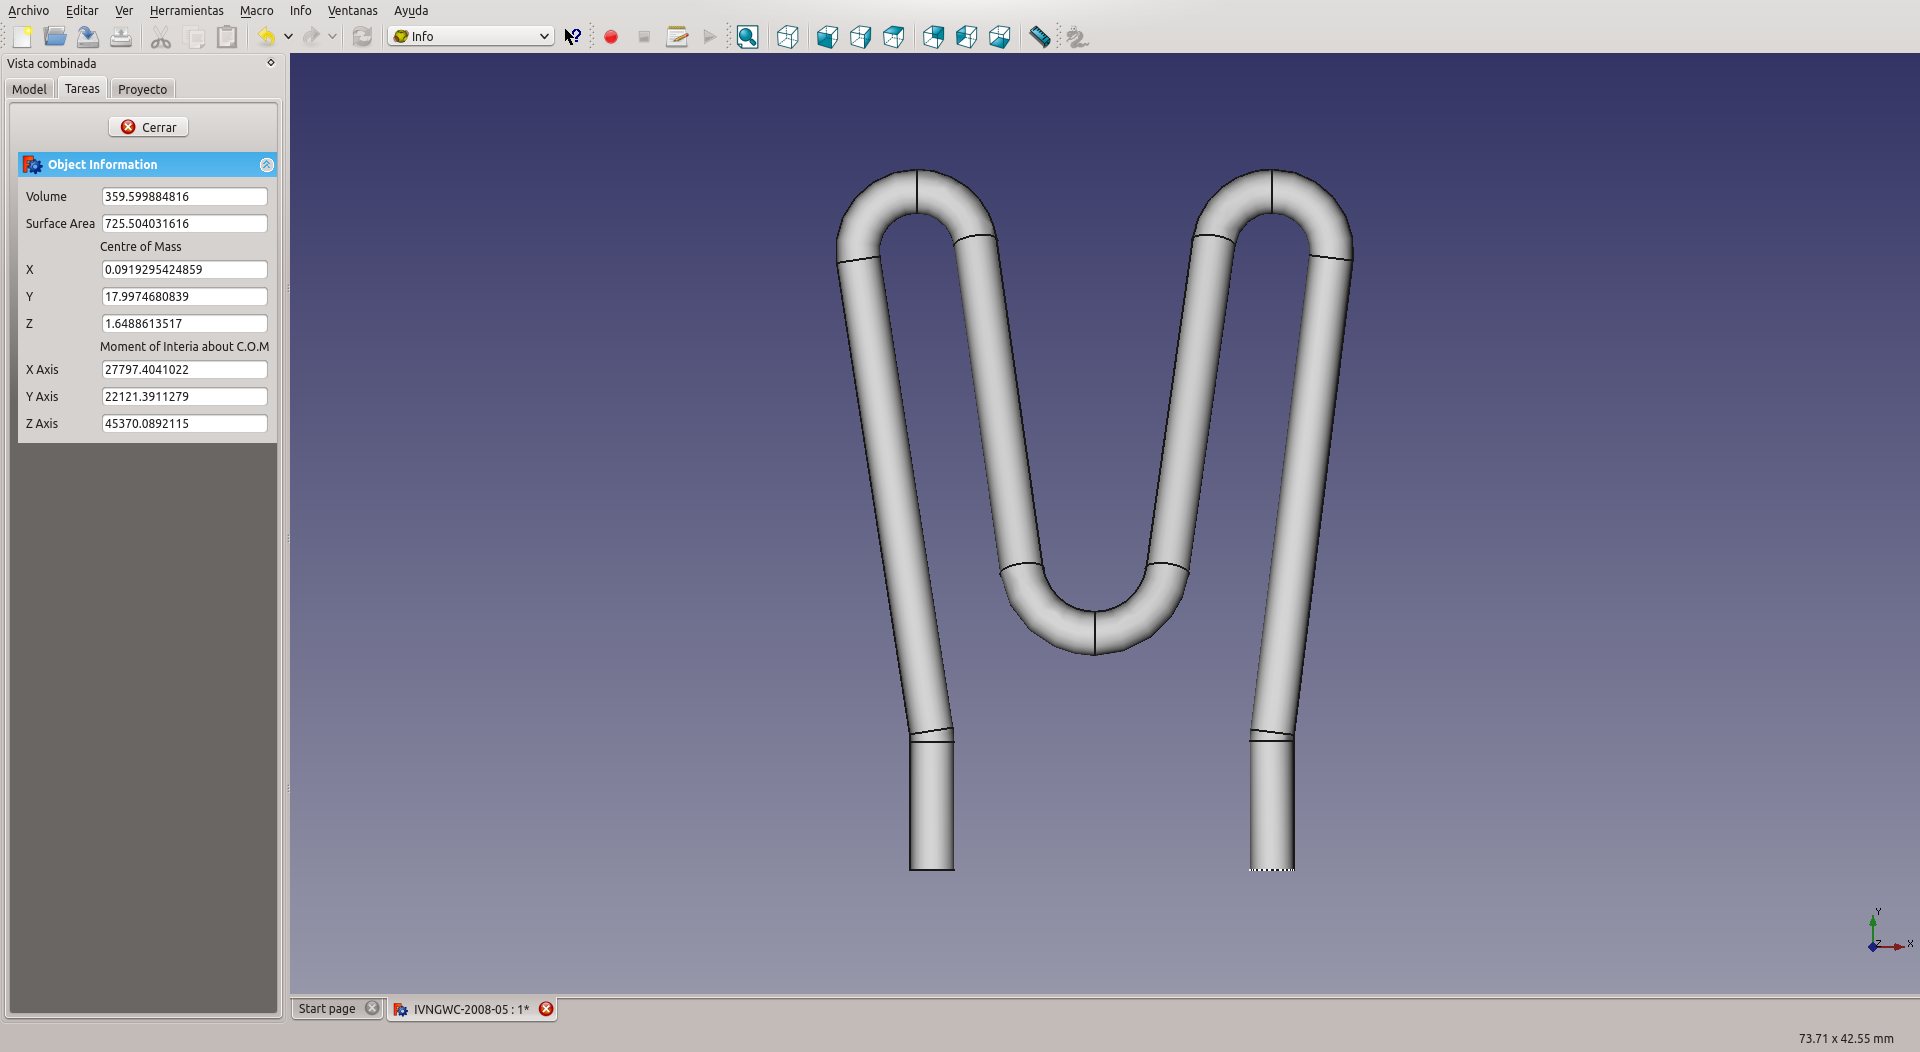Click the Volume value field
This screenshot has height=1052, width=1920.
pos(184,197)
